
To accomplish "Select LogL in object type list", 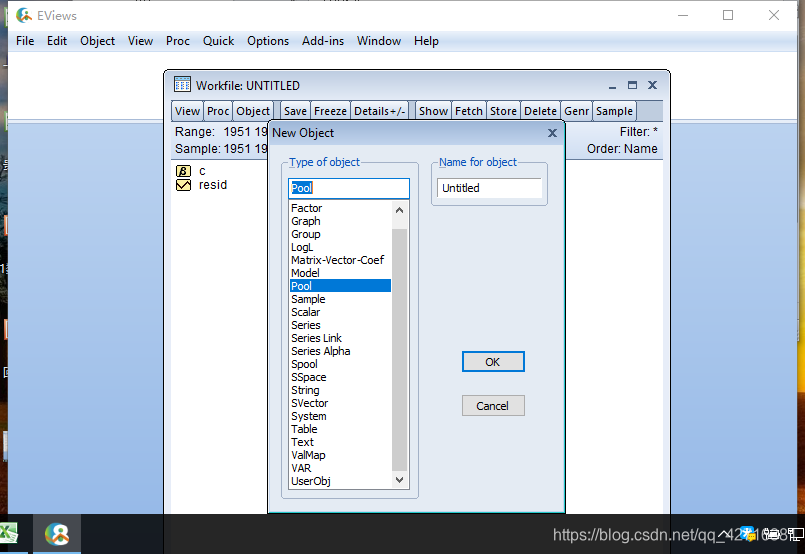I will click(339, 247).
